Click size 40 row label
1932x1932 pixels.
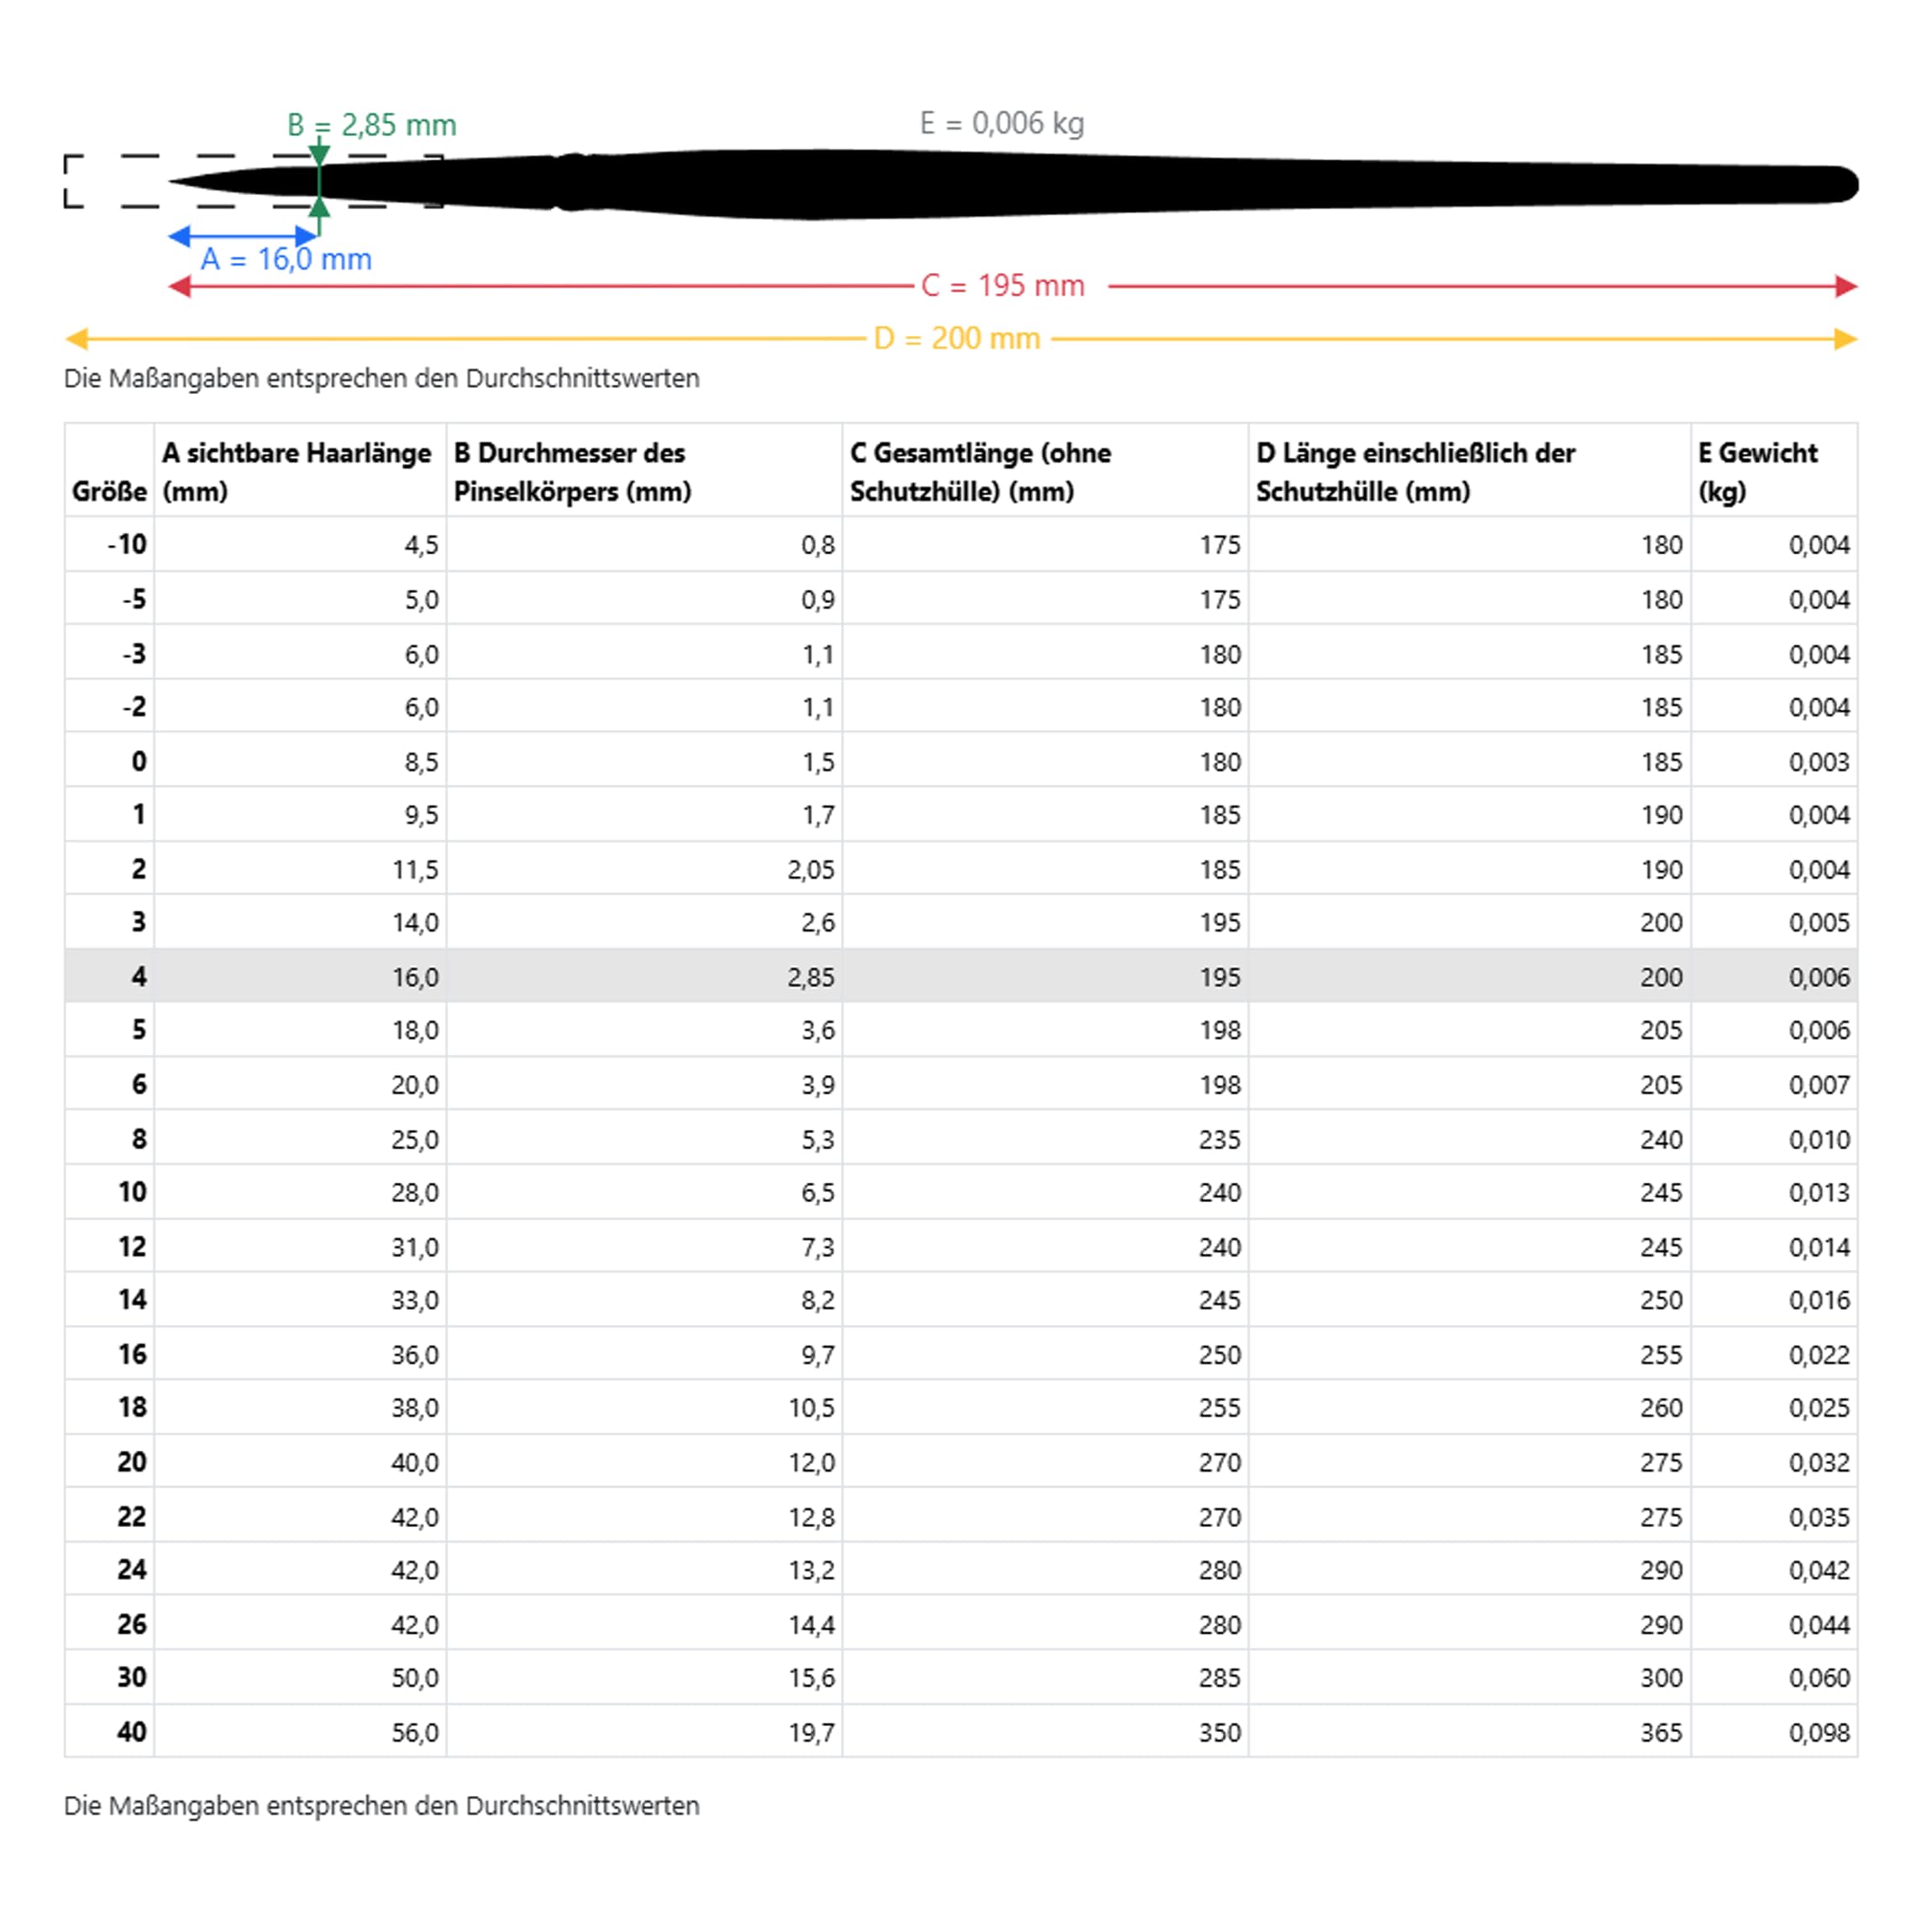pos(131,1732)
